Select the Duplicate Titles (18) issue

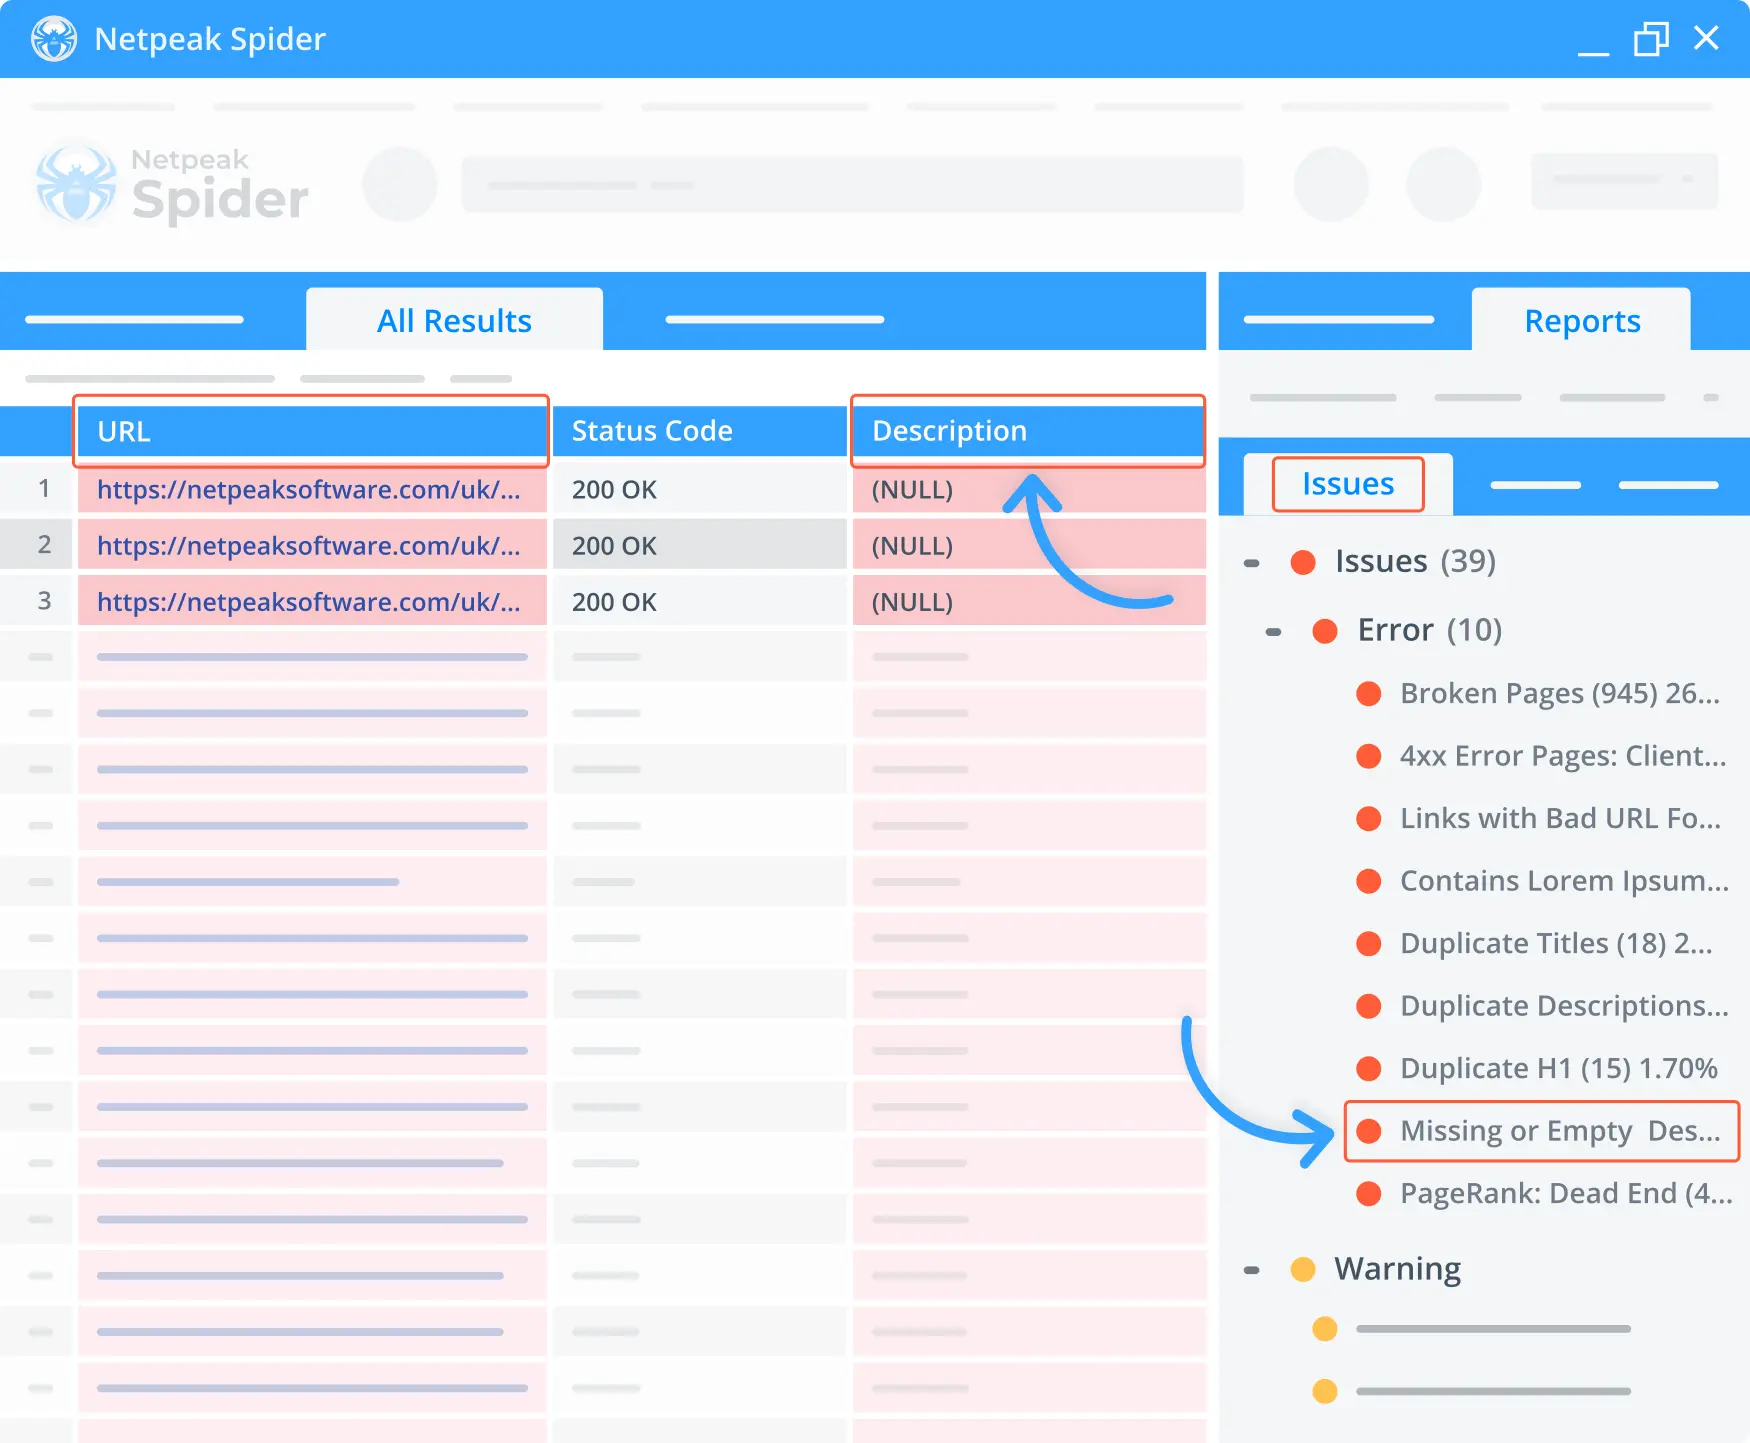tap(1556, 943)
